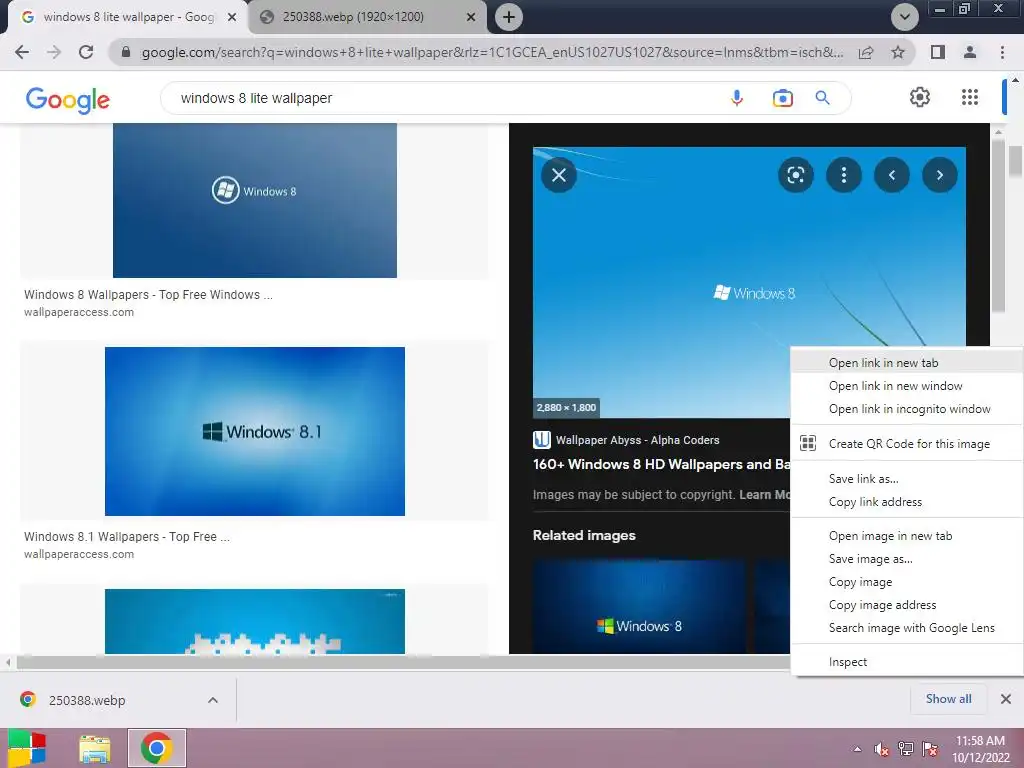Show the previous image in preview

891,175
